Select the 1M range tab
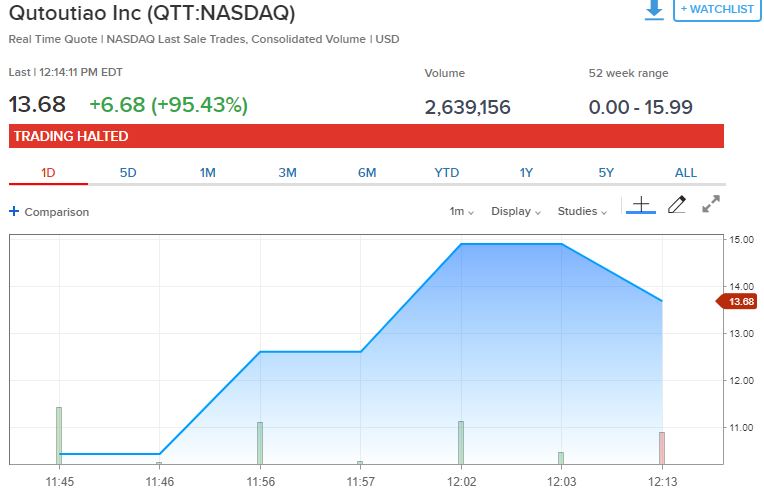Image resolution: width=764 pixels, height=493 pixels. click(x=208, y=172)
